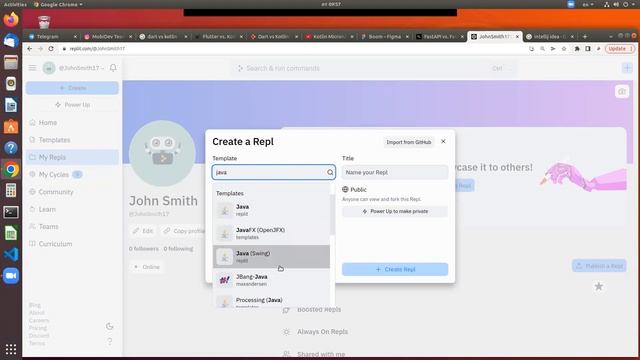Open the Pricing footer link
This screenshot has height=360, width=640.
tap(38, 328)
